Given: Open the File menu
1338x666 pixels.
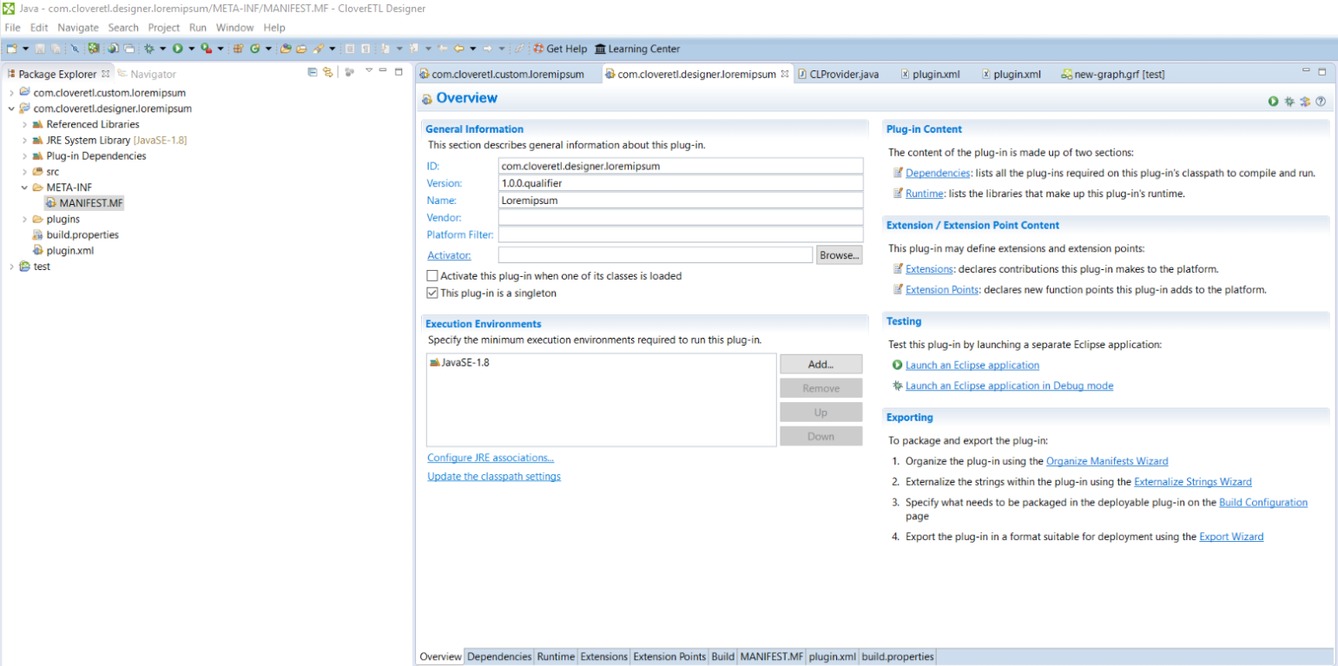Looking at the screenshot, I should click(12, 27).
